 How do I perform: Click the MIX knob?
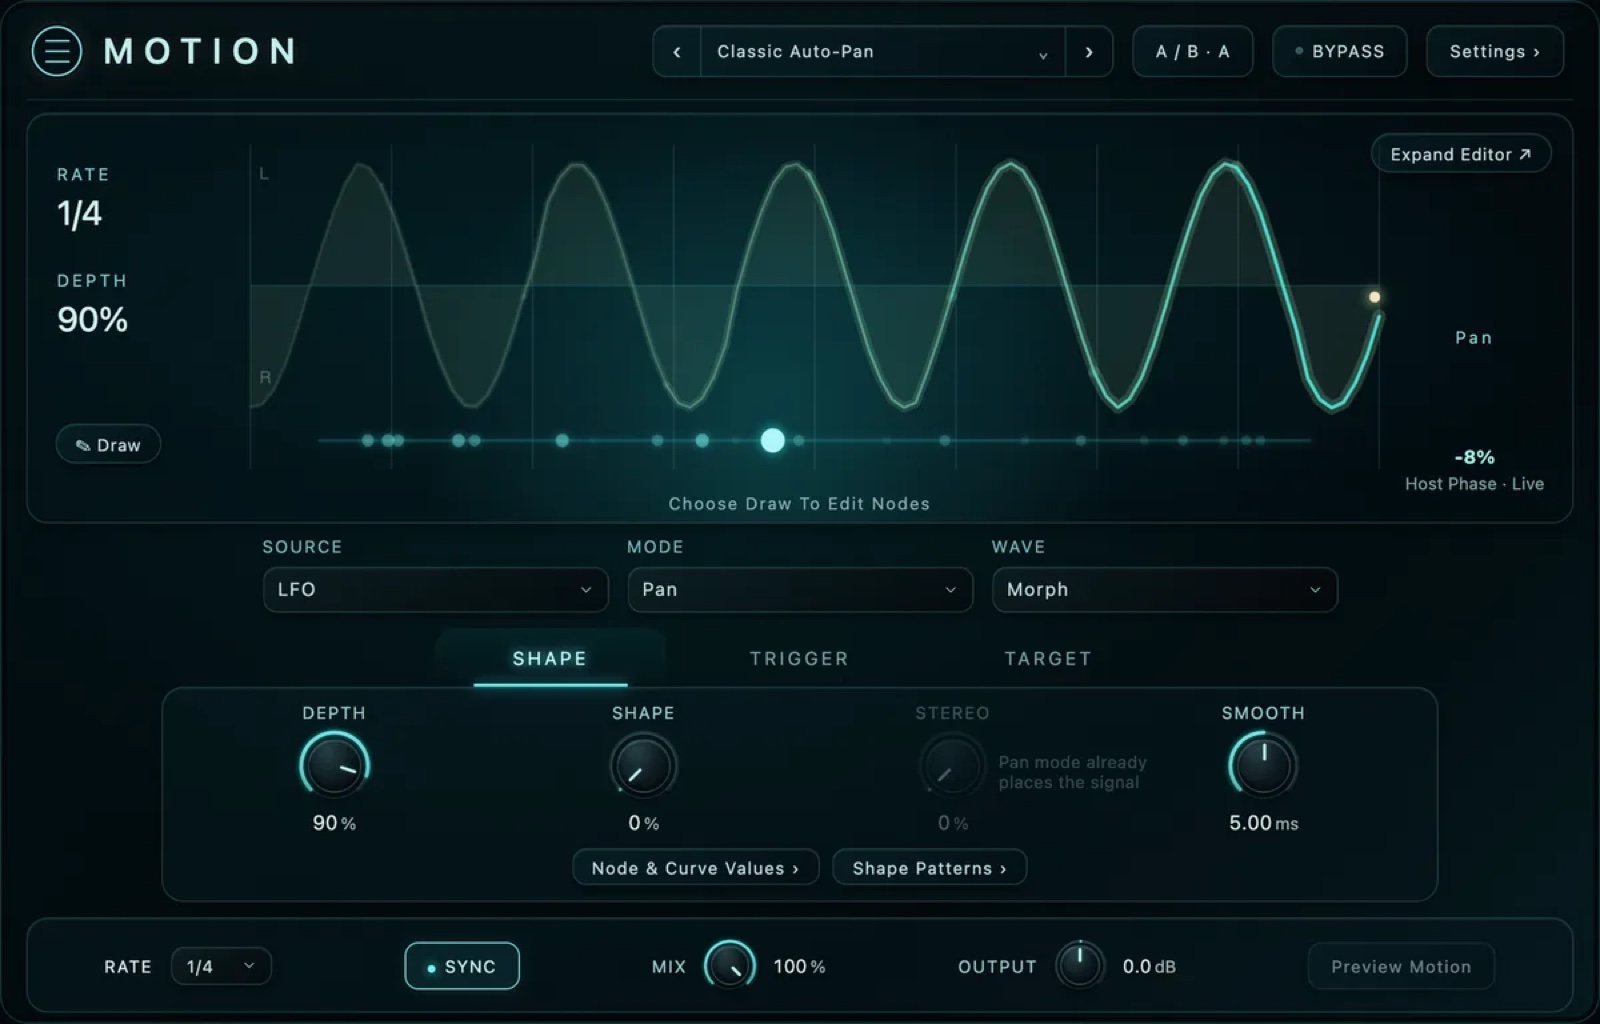730,966
